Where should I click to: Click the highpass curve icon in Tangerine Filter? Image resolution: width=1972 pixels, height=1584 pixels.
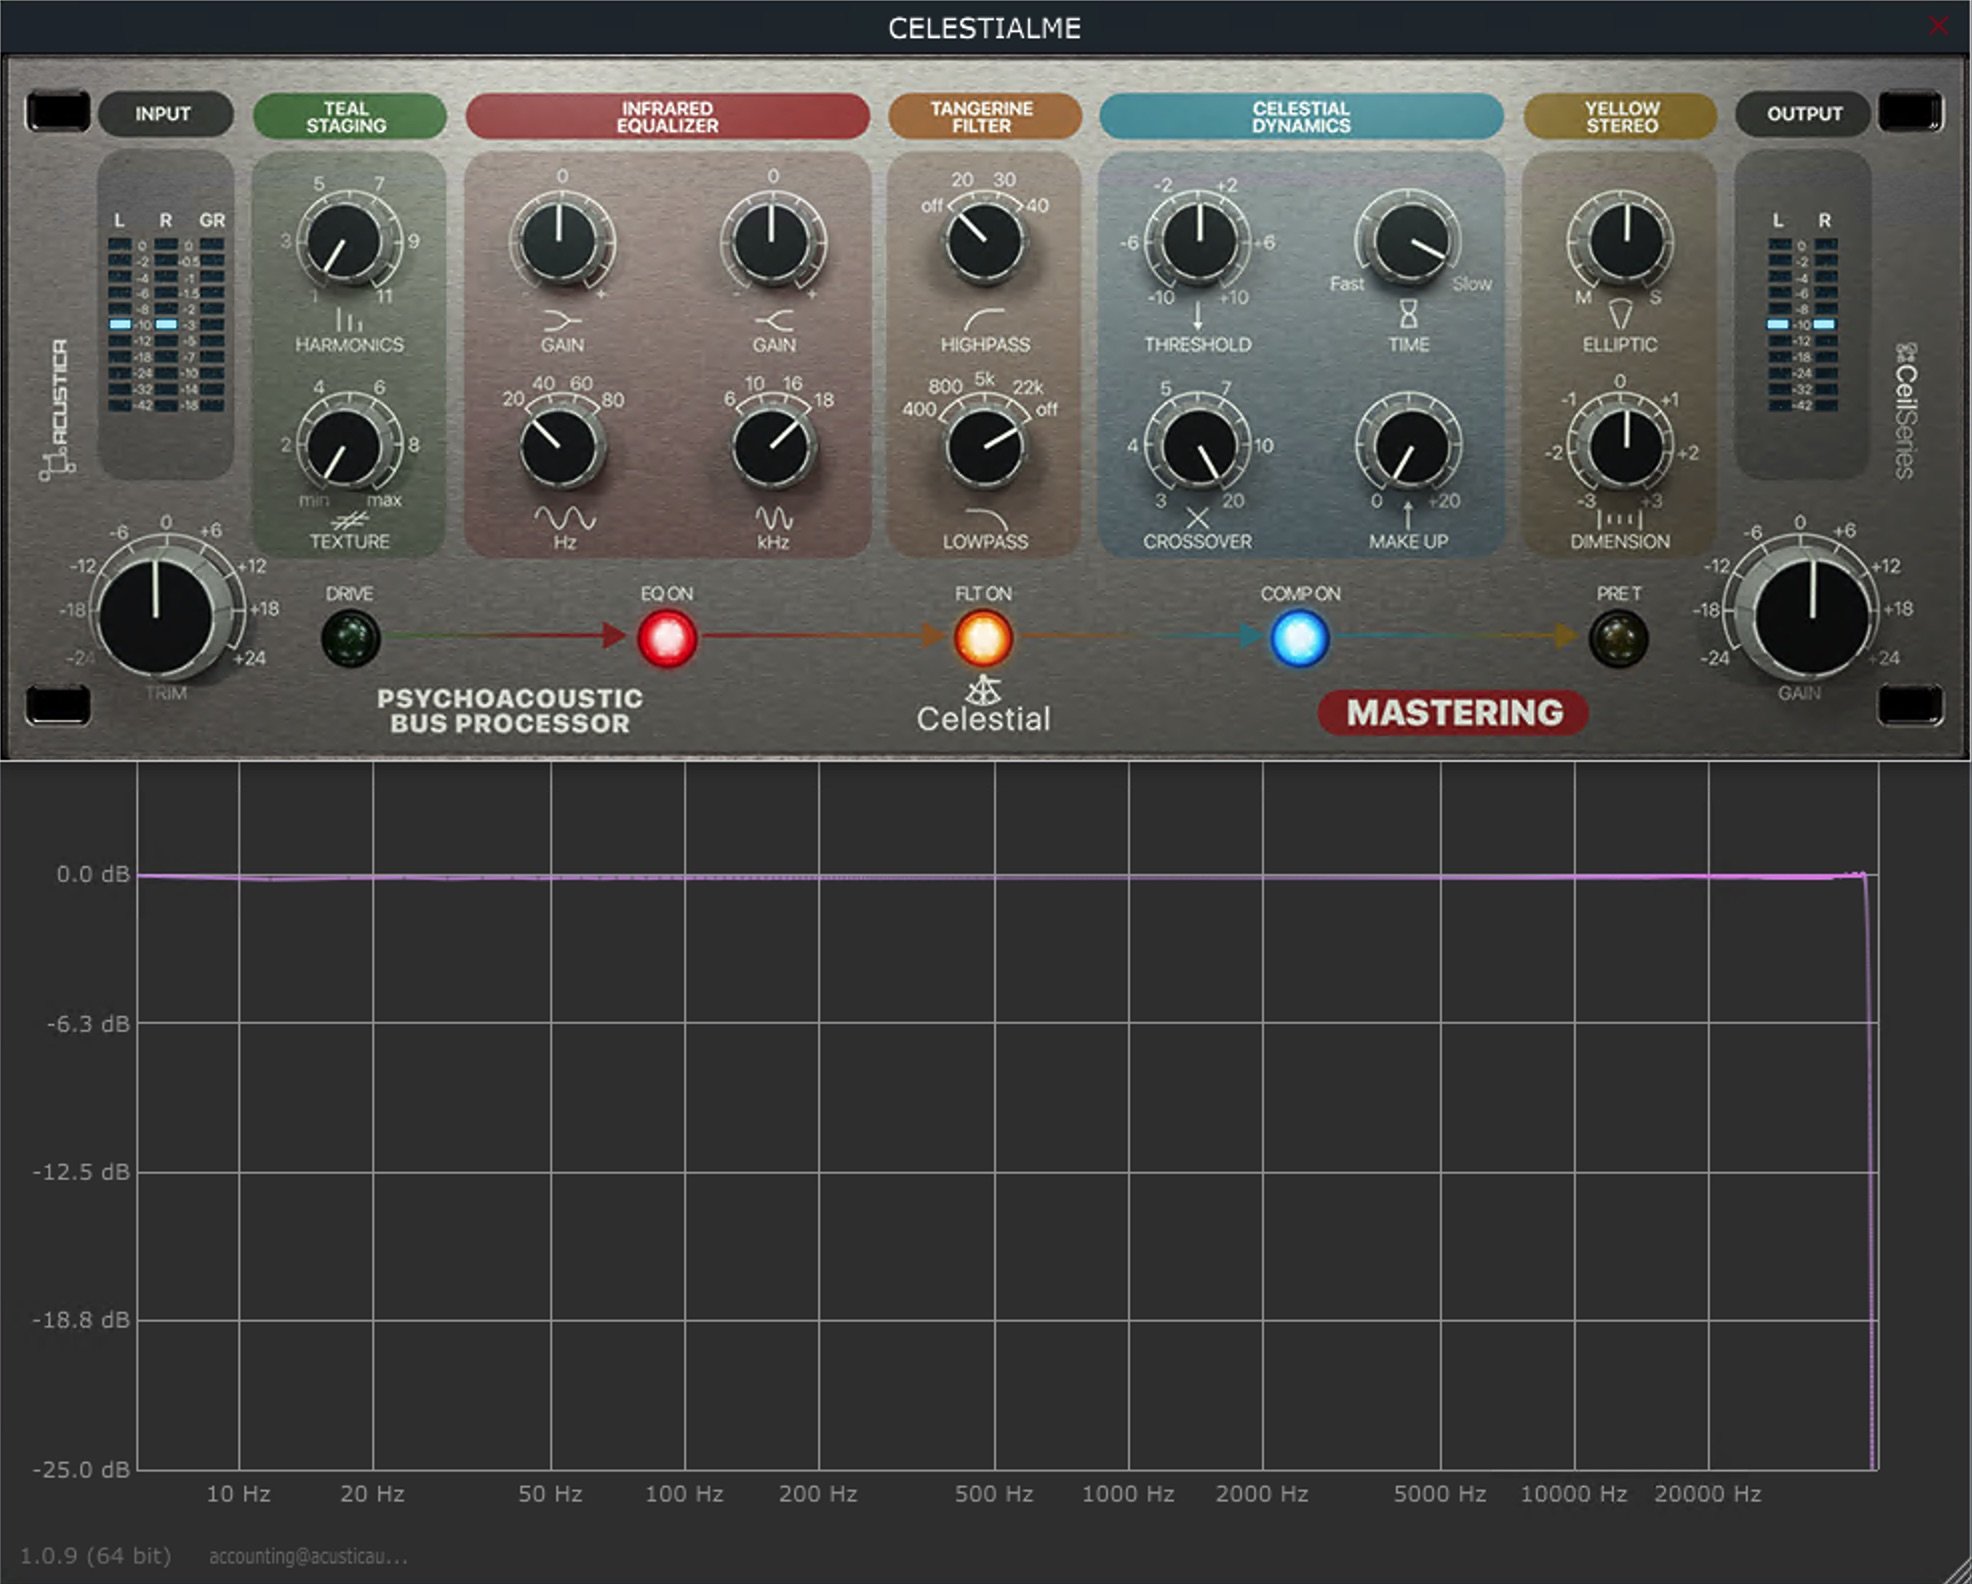tap(983, 318)
